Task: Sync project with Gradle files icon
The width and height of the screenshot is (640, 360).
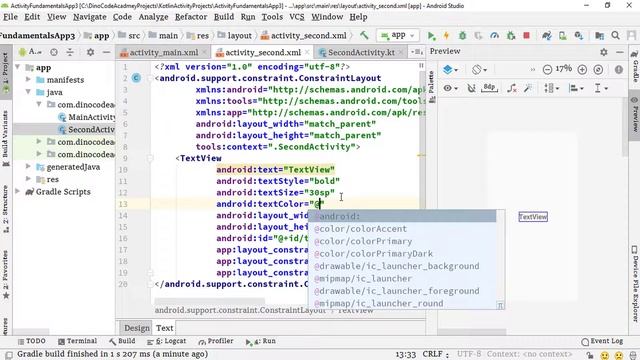Action: click(x=547, y=36)
